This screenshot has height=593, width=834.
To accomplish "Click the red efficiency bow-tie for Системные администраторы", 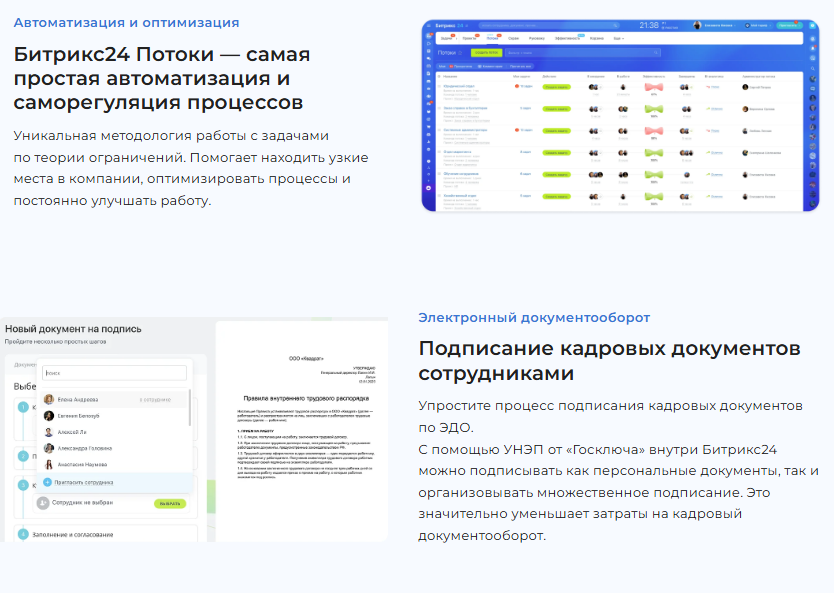I will pyautogui.click(x=654, y=131).
